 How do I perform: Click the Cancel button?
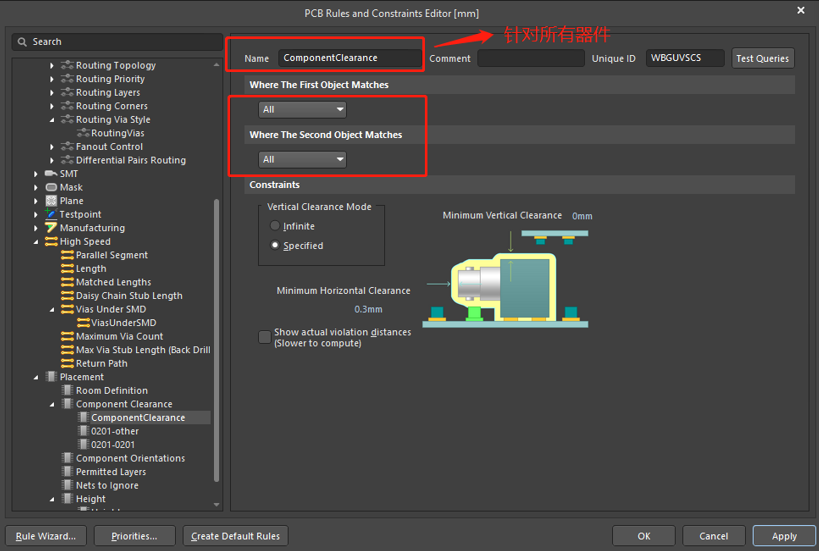713,536
